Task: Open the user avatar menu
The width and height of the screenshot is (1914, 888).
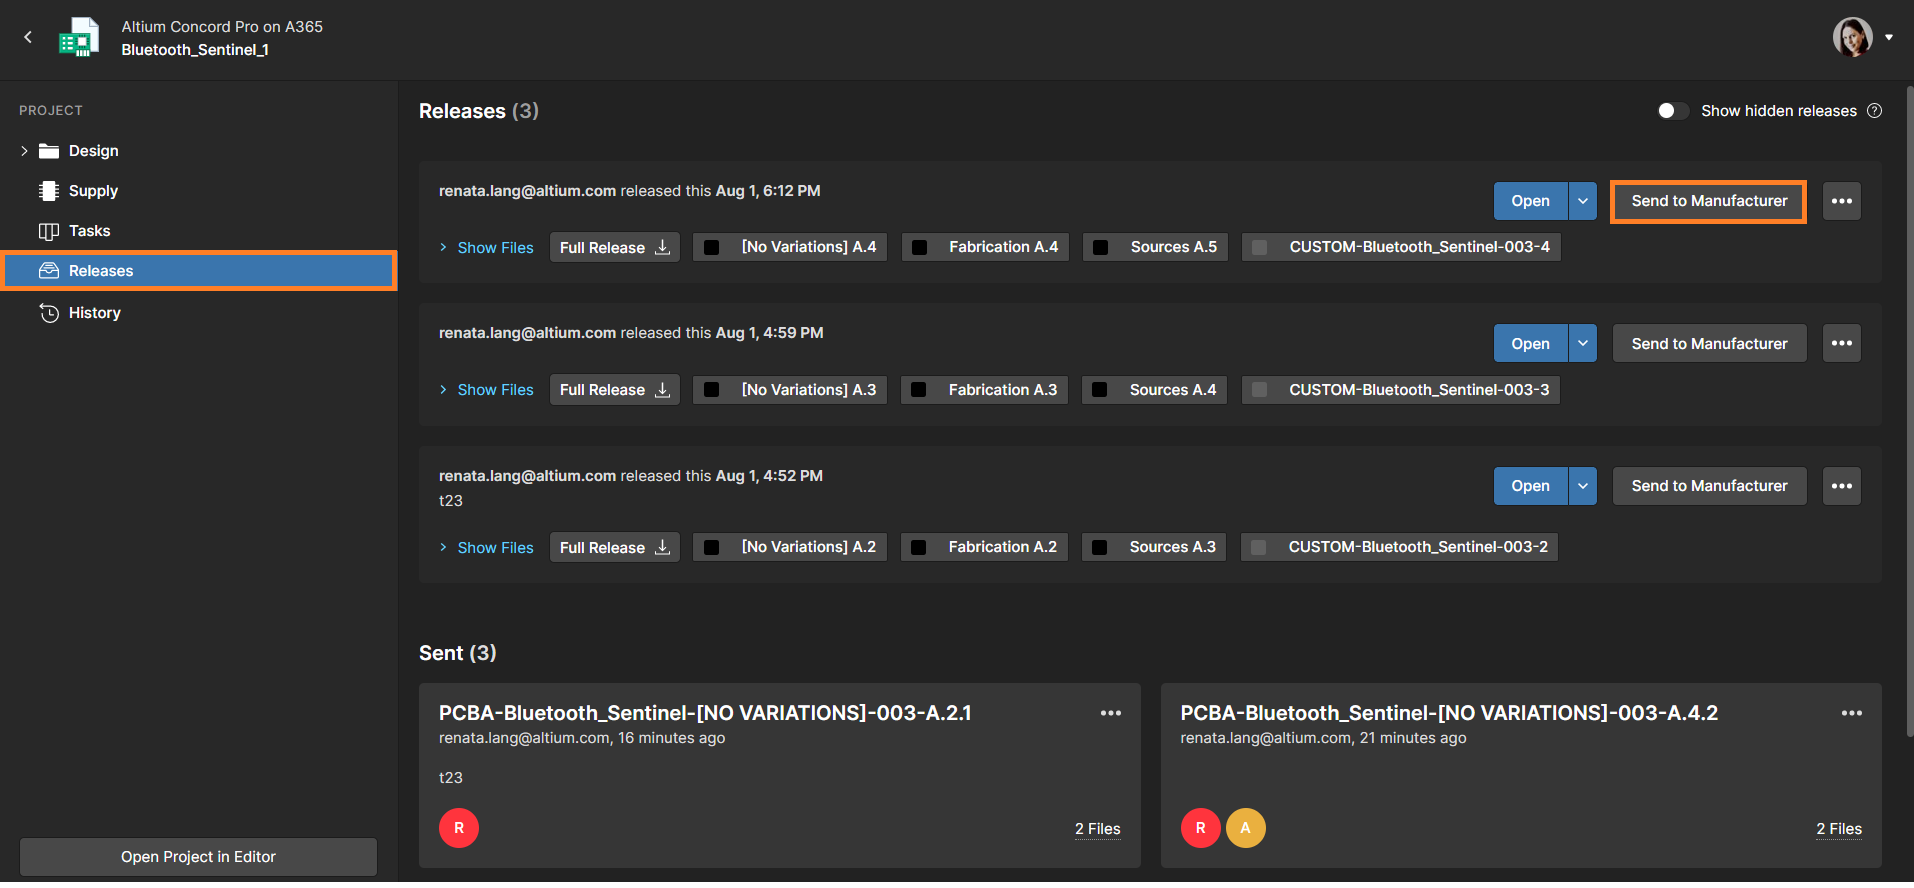Action: [x=1852, y=37]
